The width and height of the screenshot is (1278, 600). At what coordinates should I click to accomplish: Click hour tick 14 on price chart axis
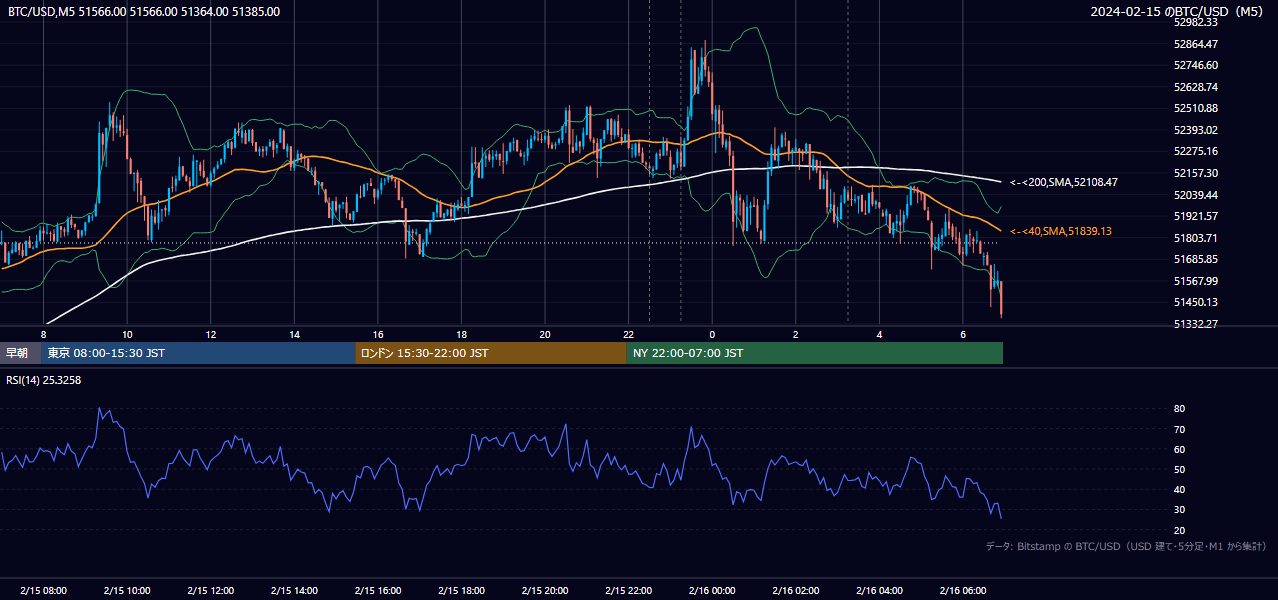click(295, 334)
